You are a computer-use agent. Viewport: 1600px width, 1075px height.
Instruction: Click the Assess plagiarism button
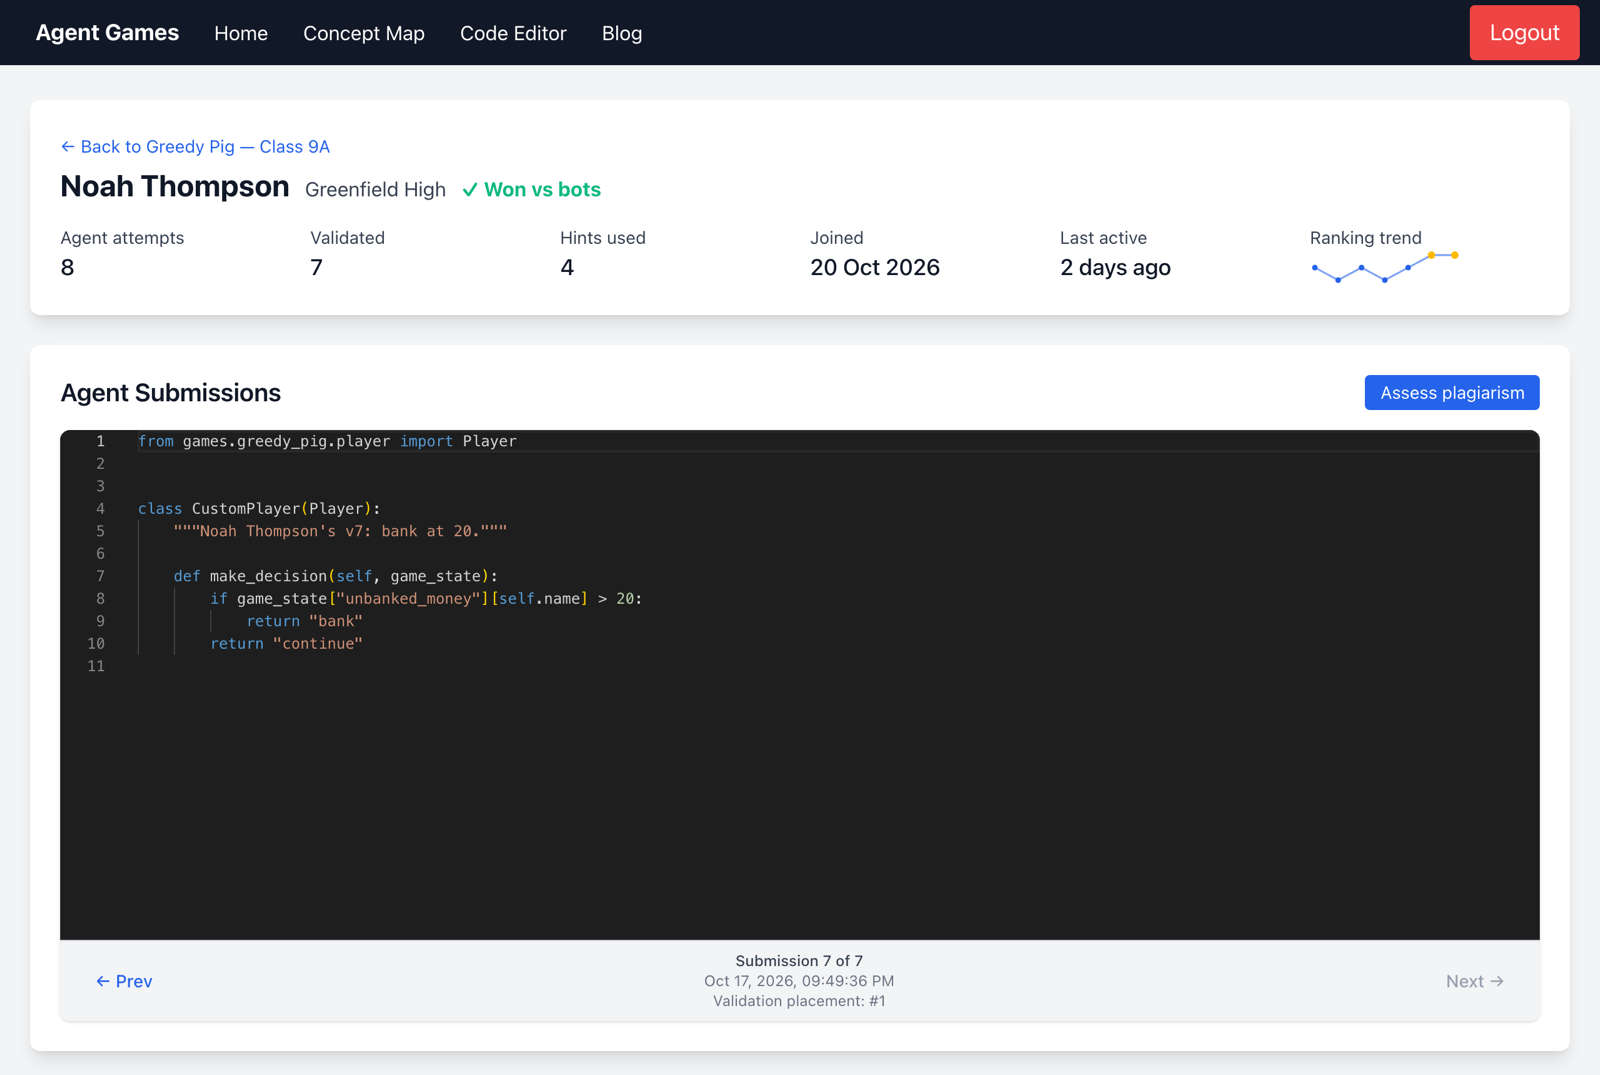(x=1452, y=393)
